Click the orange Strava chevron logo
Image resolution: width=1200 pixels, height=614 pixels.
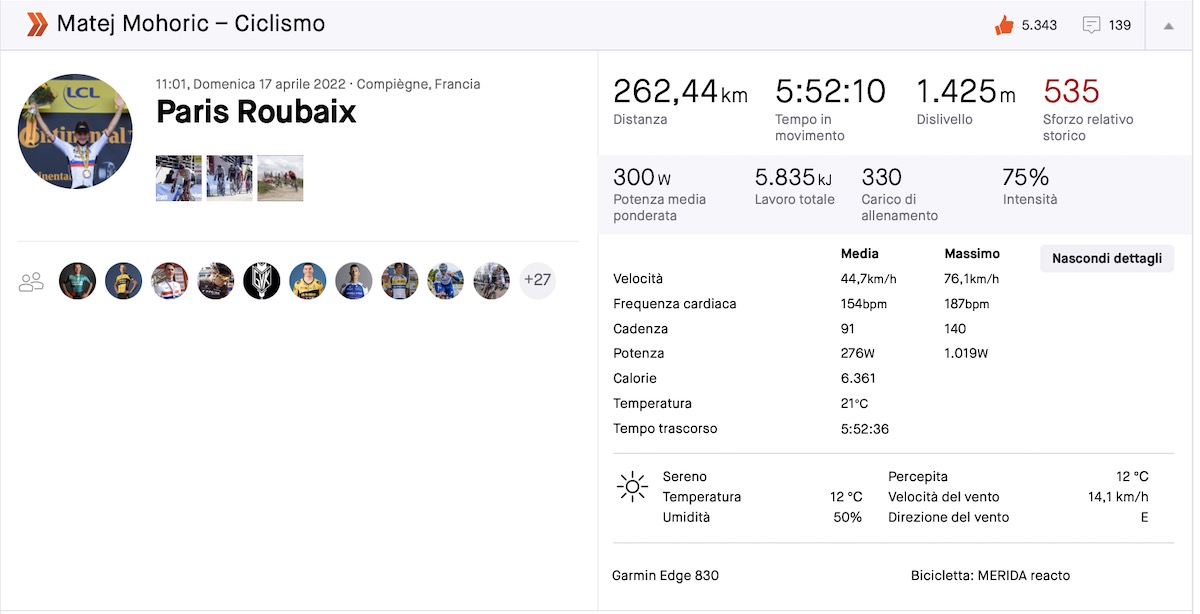click(x=36, y=24)
